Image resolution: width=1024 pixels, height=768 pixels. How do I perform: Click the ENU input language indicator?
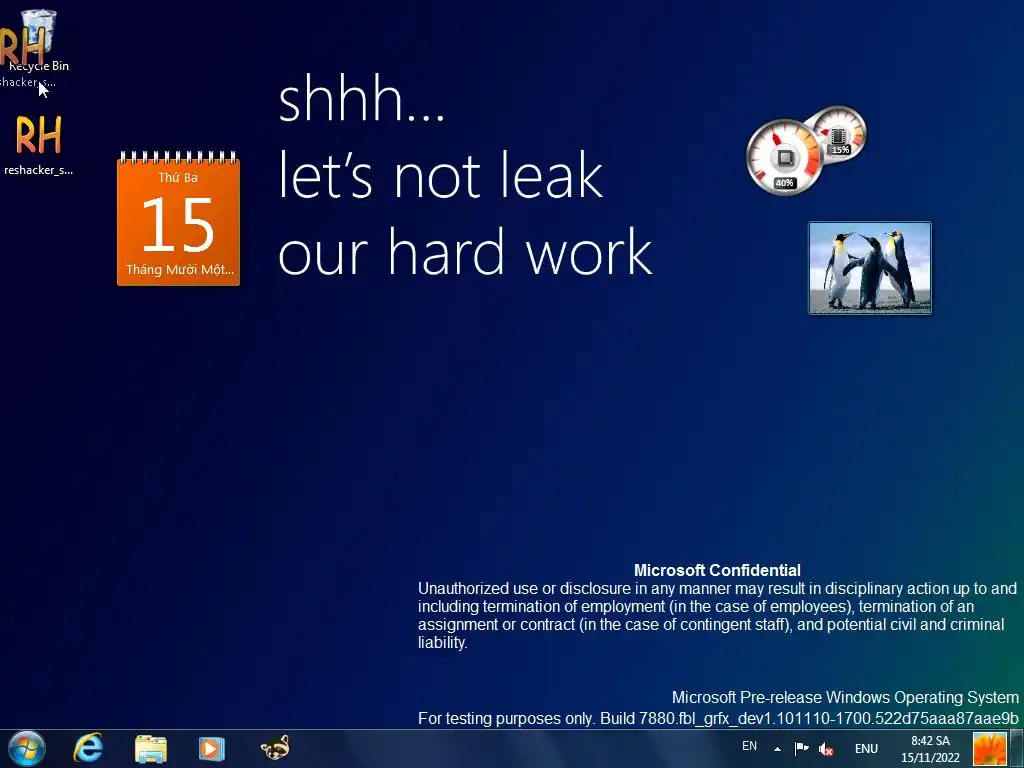(x=866, y=749)
